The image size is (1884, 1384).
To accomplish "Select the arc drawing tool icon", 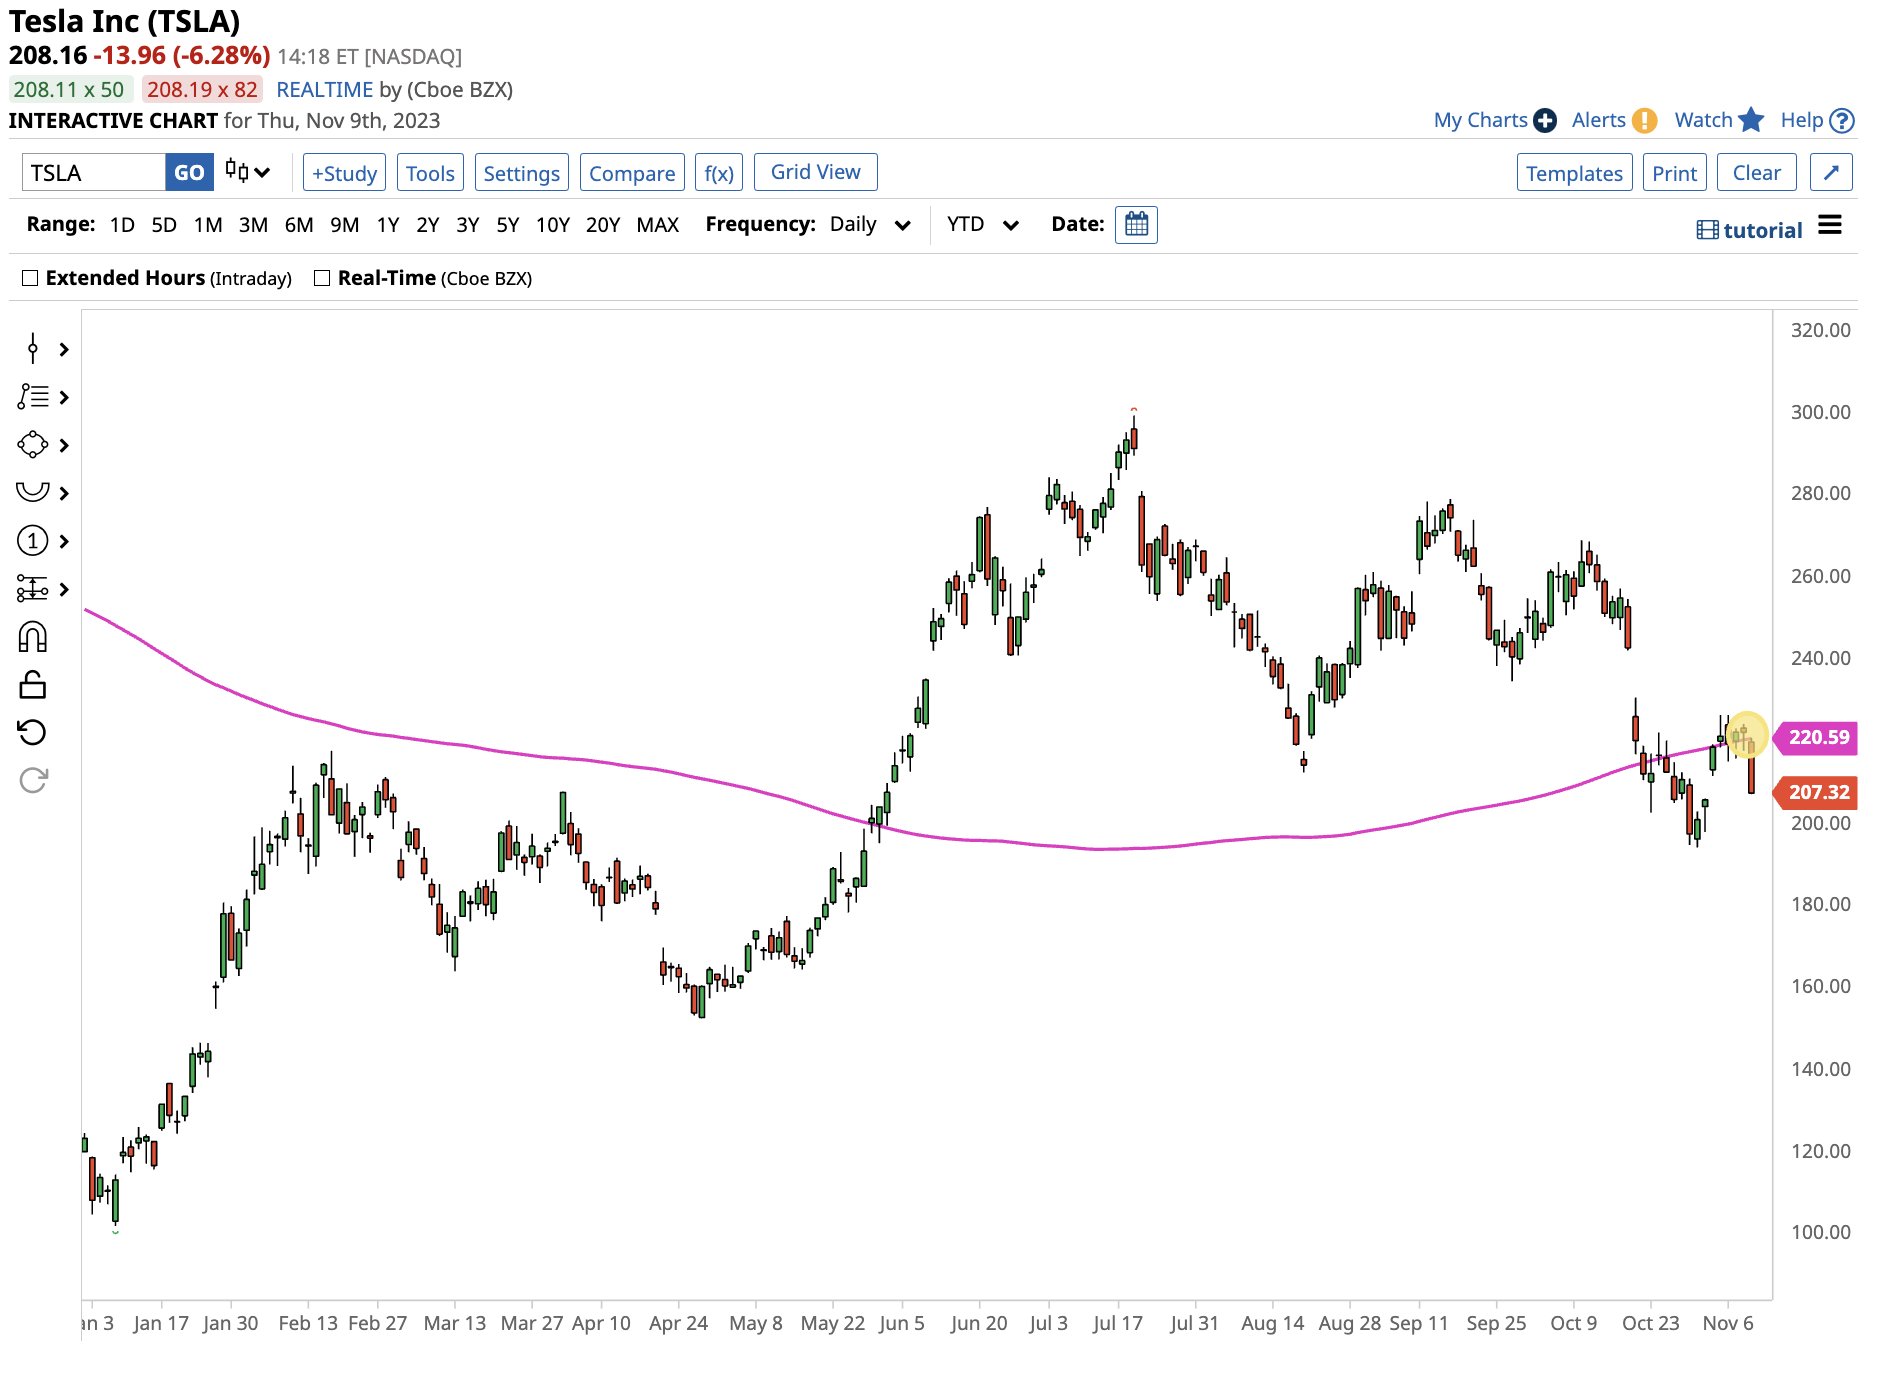I will point(33,492).
